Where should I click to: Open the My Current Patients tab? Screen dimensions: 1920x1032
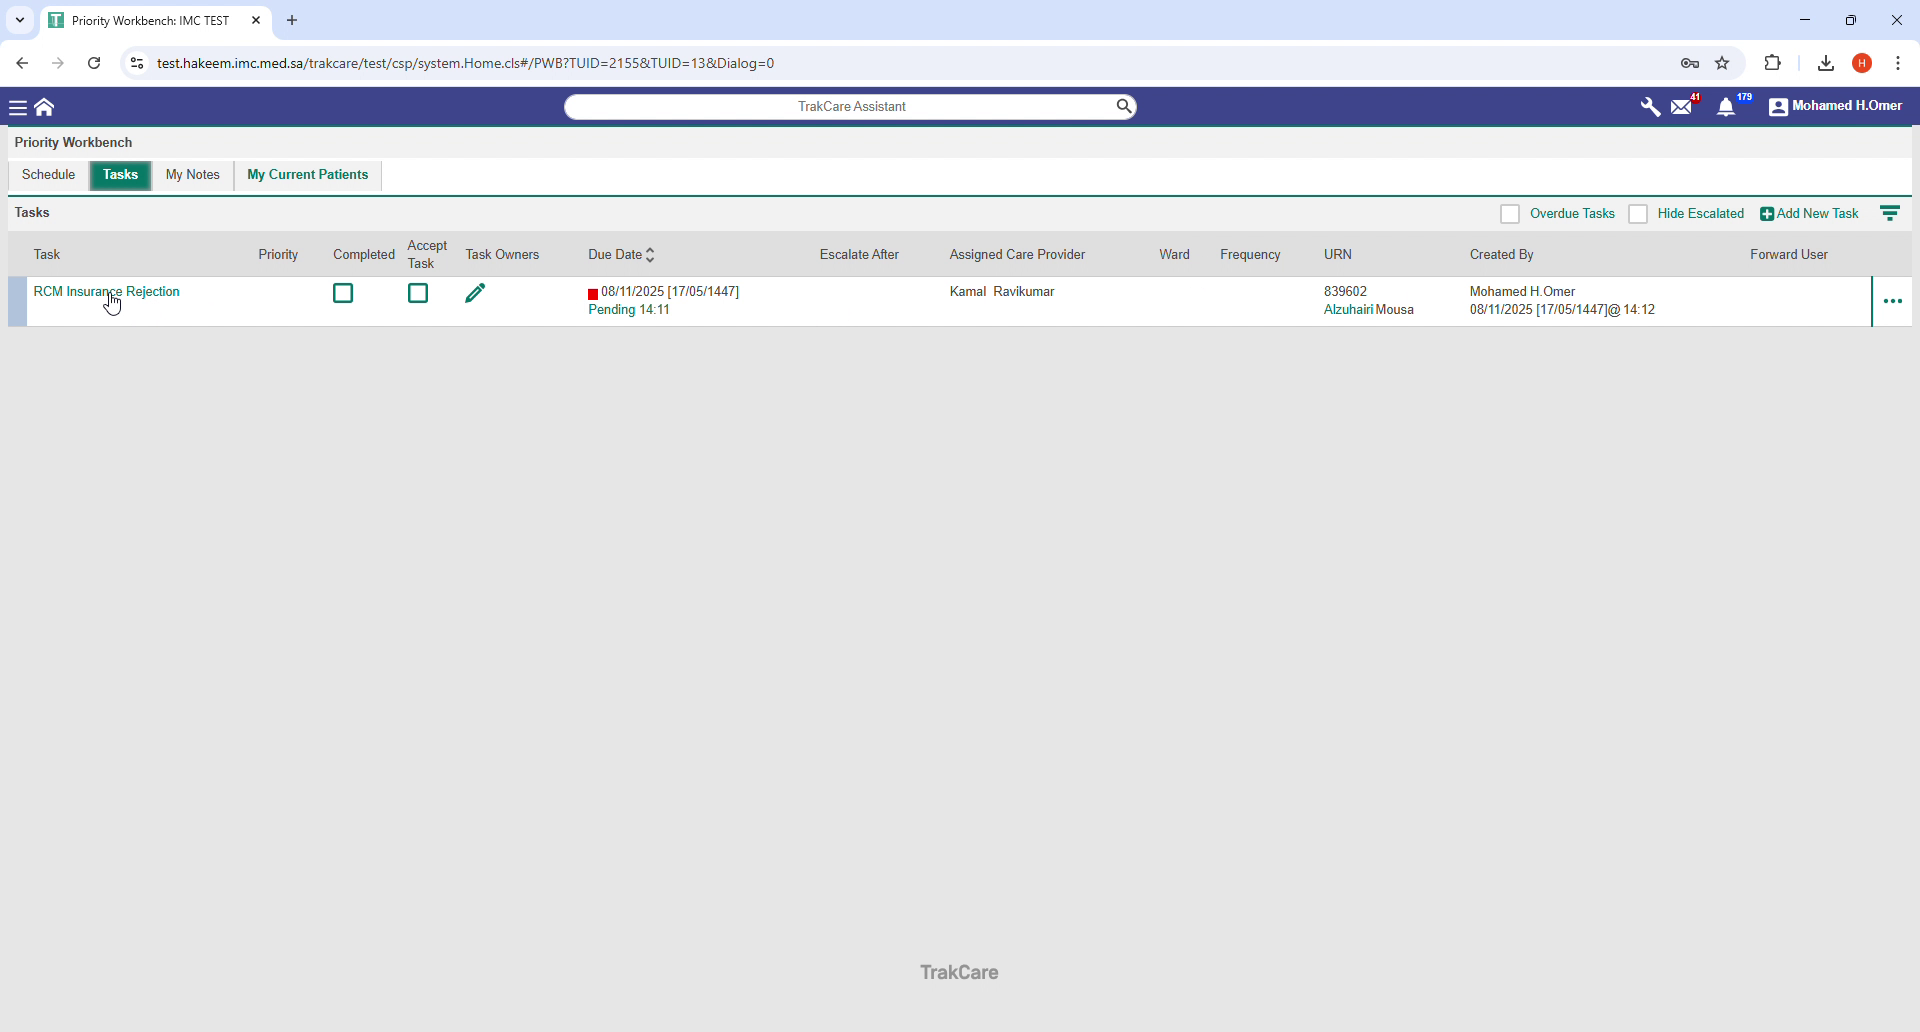point(307,175)
